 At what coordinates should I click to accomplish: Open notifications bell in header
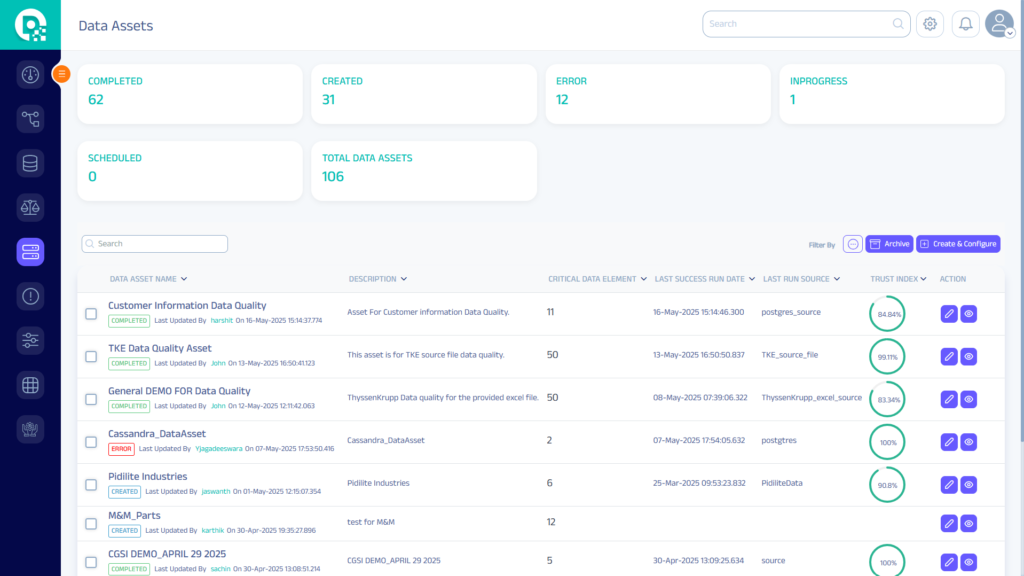point(965,24)
